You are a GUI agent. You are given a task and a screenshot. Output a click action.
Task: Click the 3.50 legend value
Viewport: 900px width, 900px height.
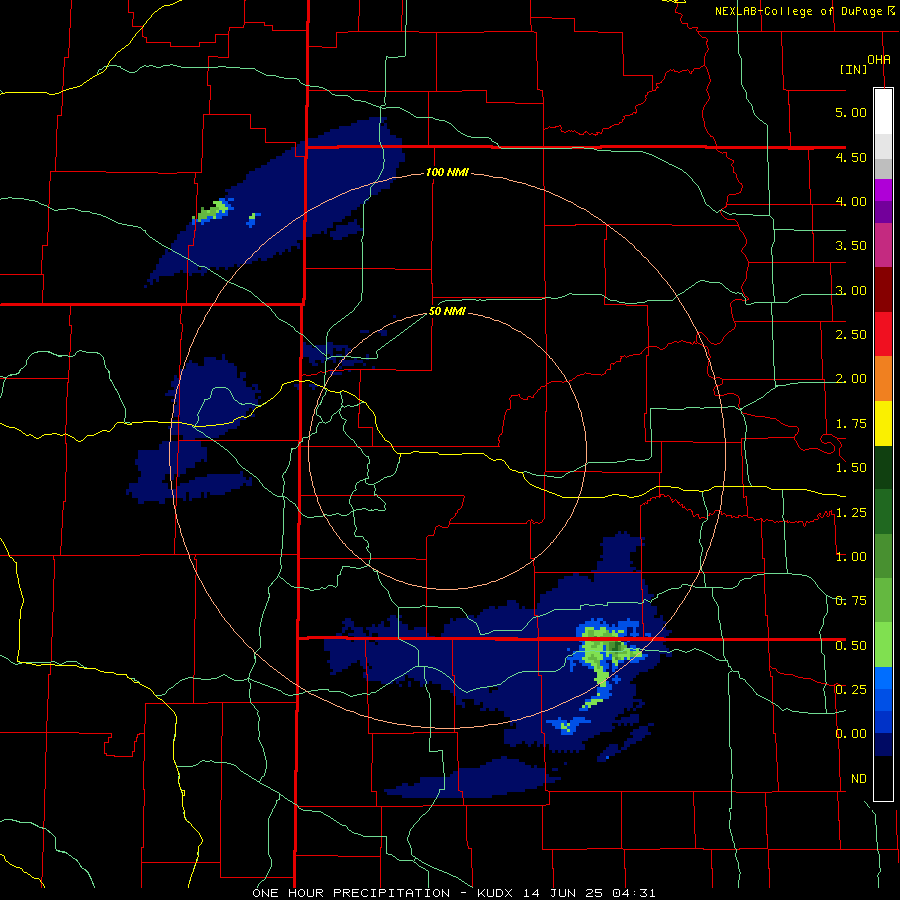pos(851,246)
